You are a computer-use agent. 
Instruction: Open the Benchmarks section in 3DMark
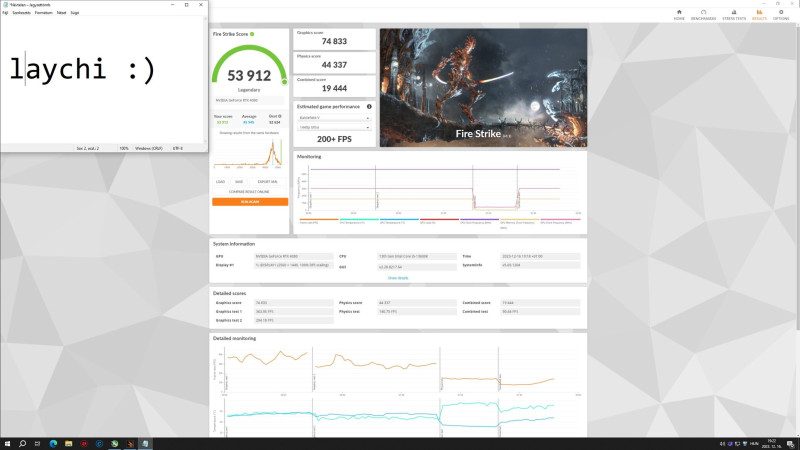pyautogui.click(x=704, y=15)
